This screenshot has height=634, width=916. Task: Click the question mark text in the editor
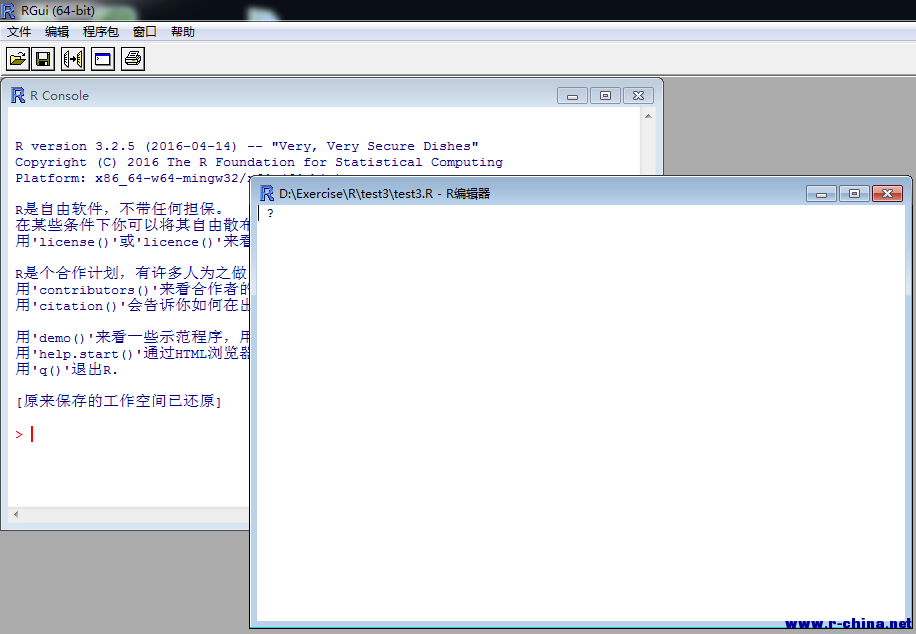pyautogui.click(x=270, y=213)
